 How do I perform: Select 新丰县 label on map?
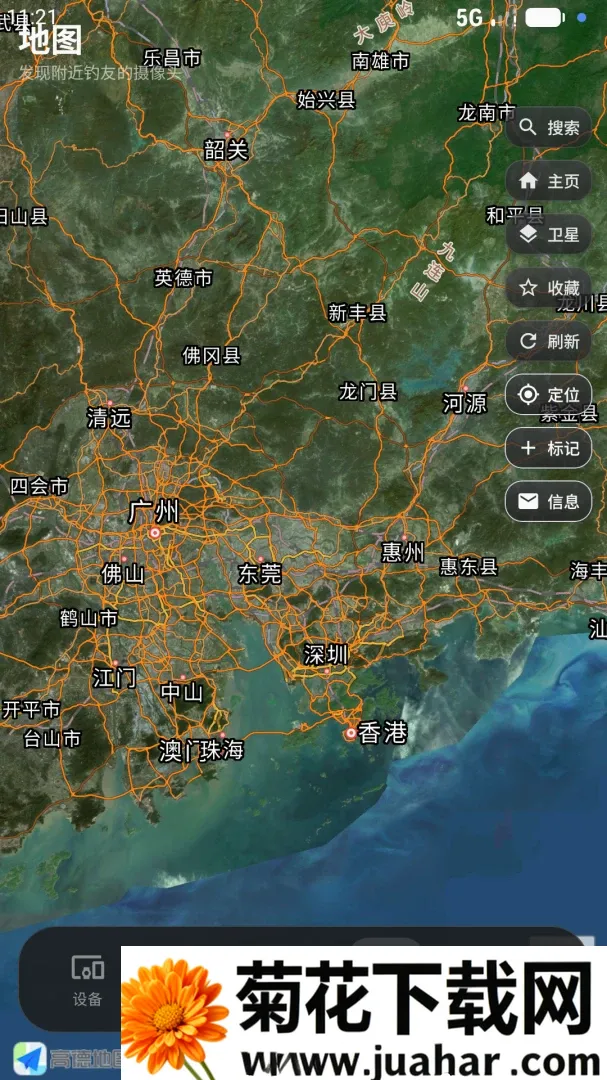coord(357,313)
